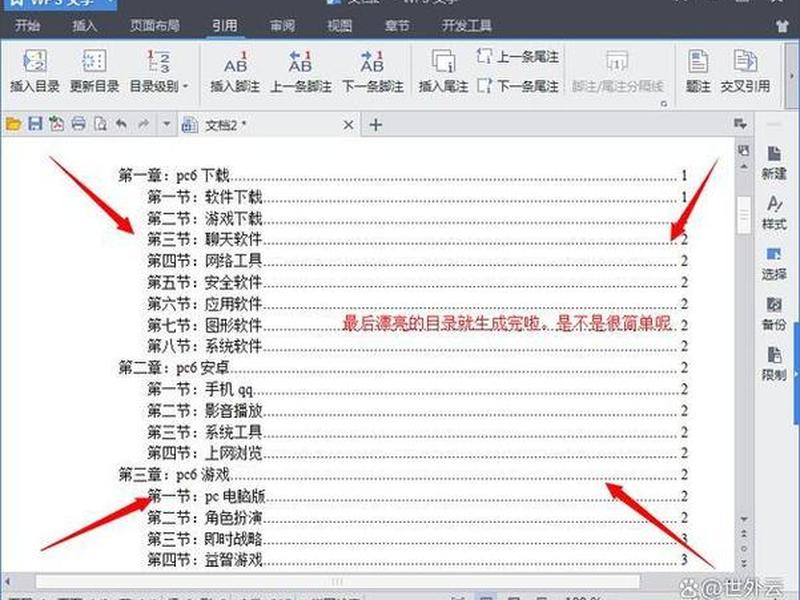
Task: Click the 插入脚注 (Insert Footnote) icon
Action: click(235, 62)
